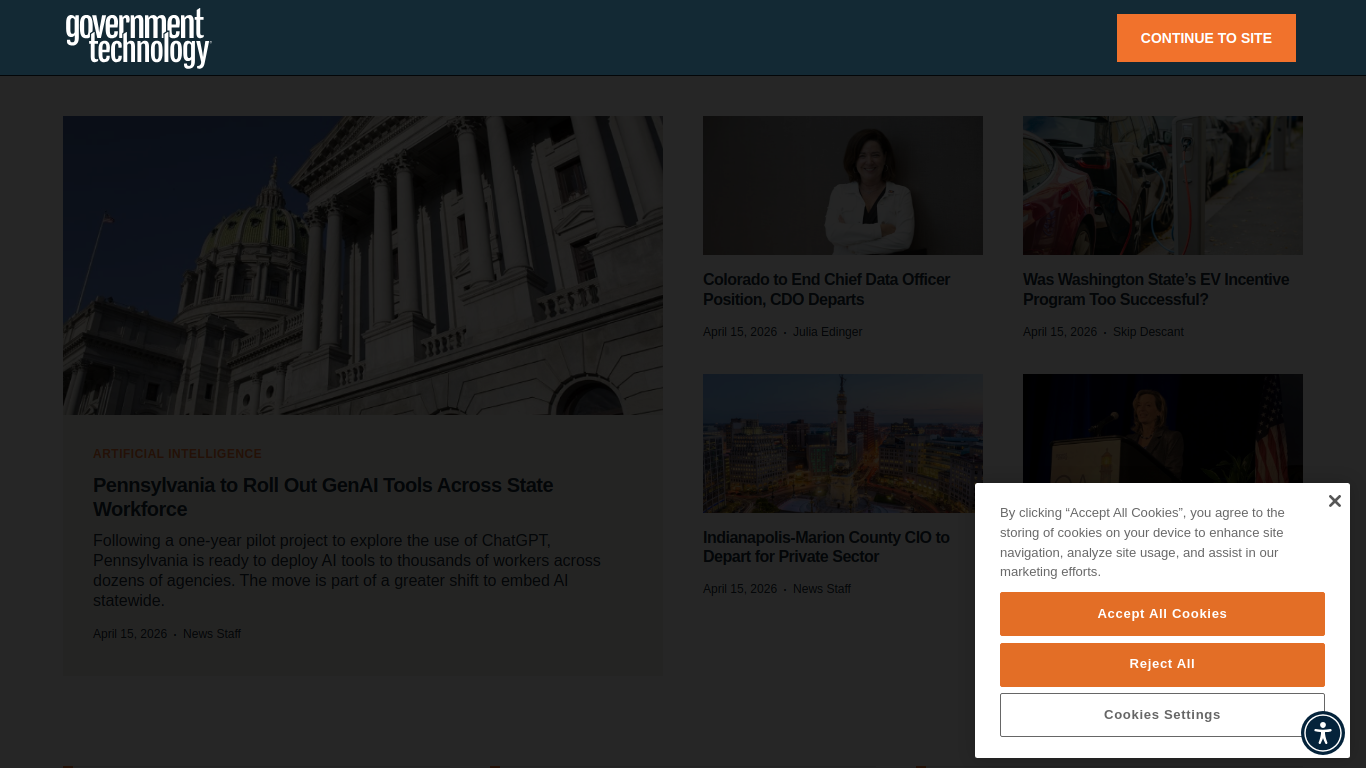This screenshot has height=768, width=1366.
Task: Open Pennsylvania GenAI Tools article headline
Action: coord(323,497)
